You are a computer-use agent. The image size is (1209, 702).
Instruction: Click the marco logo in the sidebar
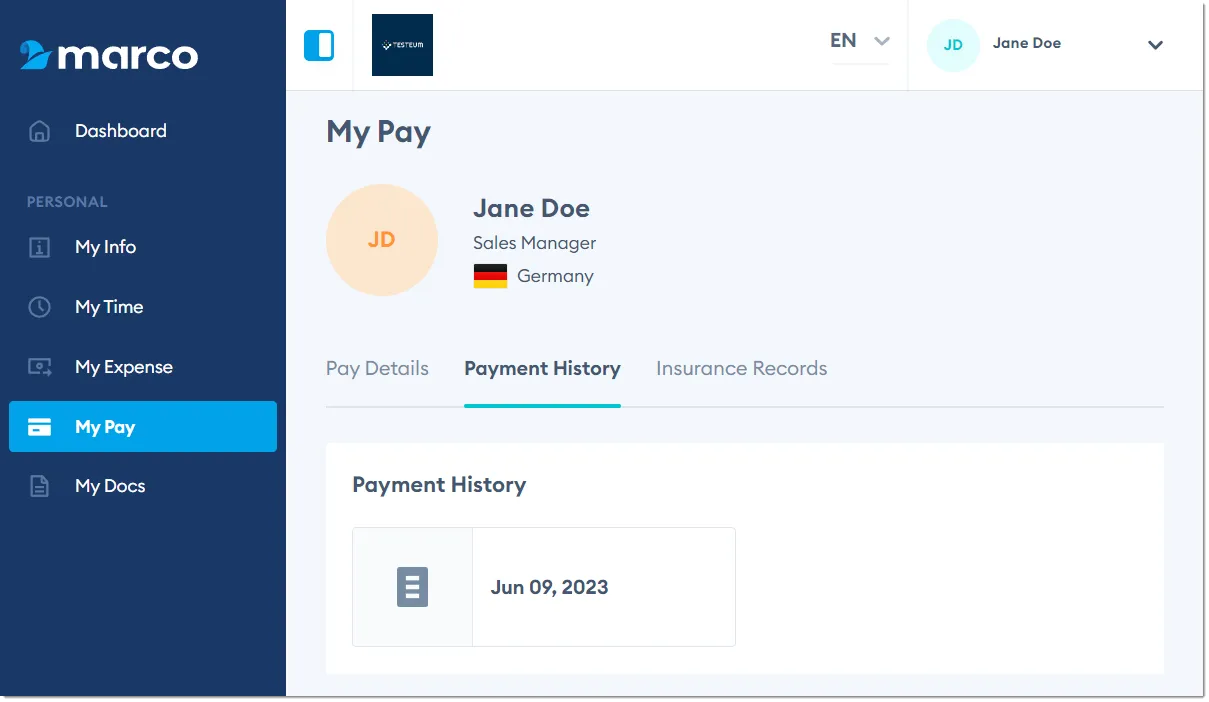point(109,55)
